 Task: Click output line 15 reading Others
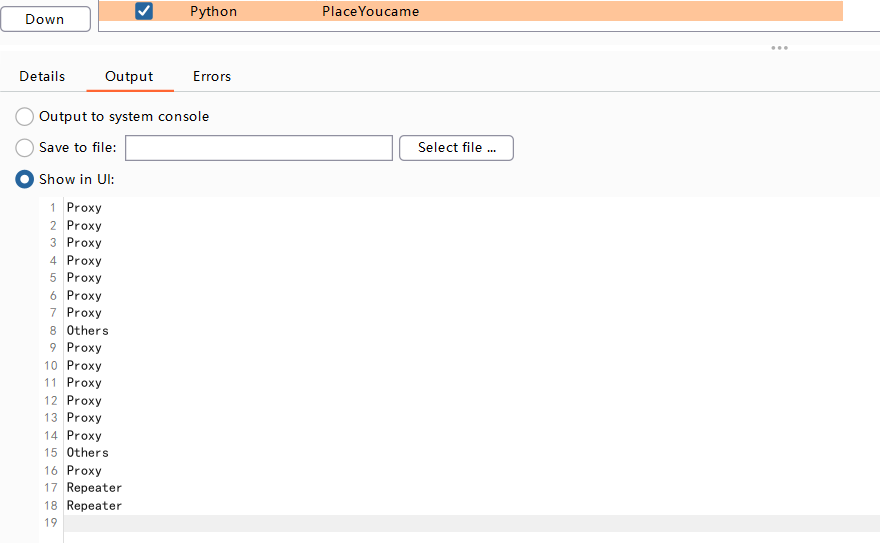[x=88, y=453]
